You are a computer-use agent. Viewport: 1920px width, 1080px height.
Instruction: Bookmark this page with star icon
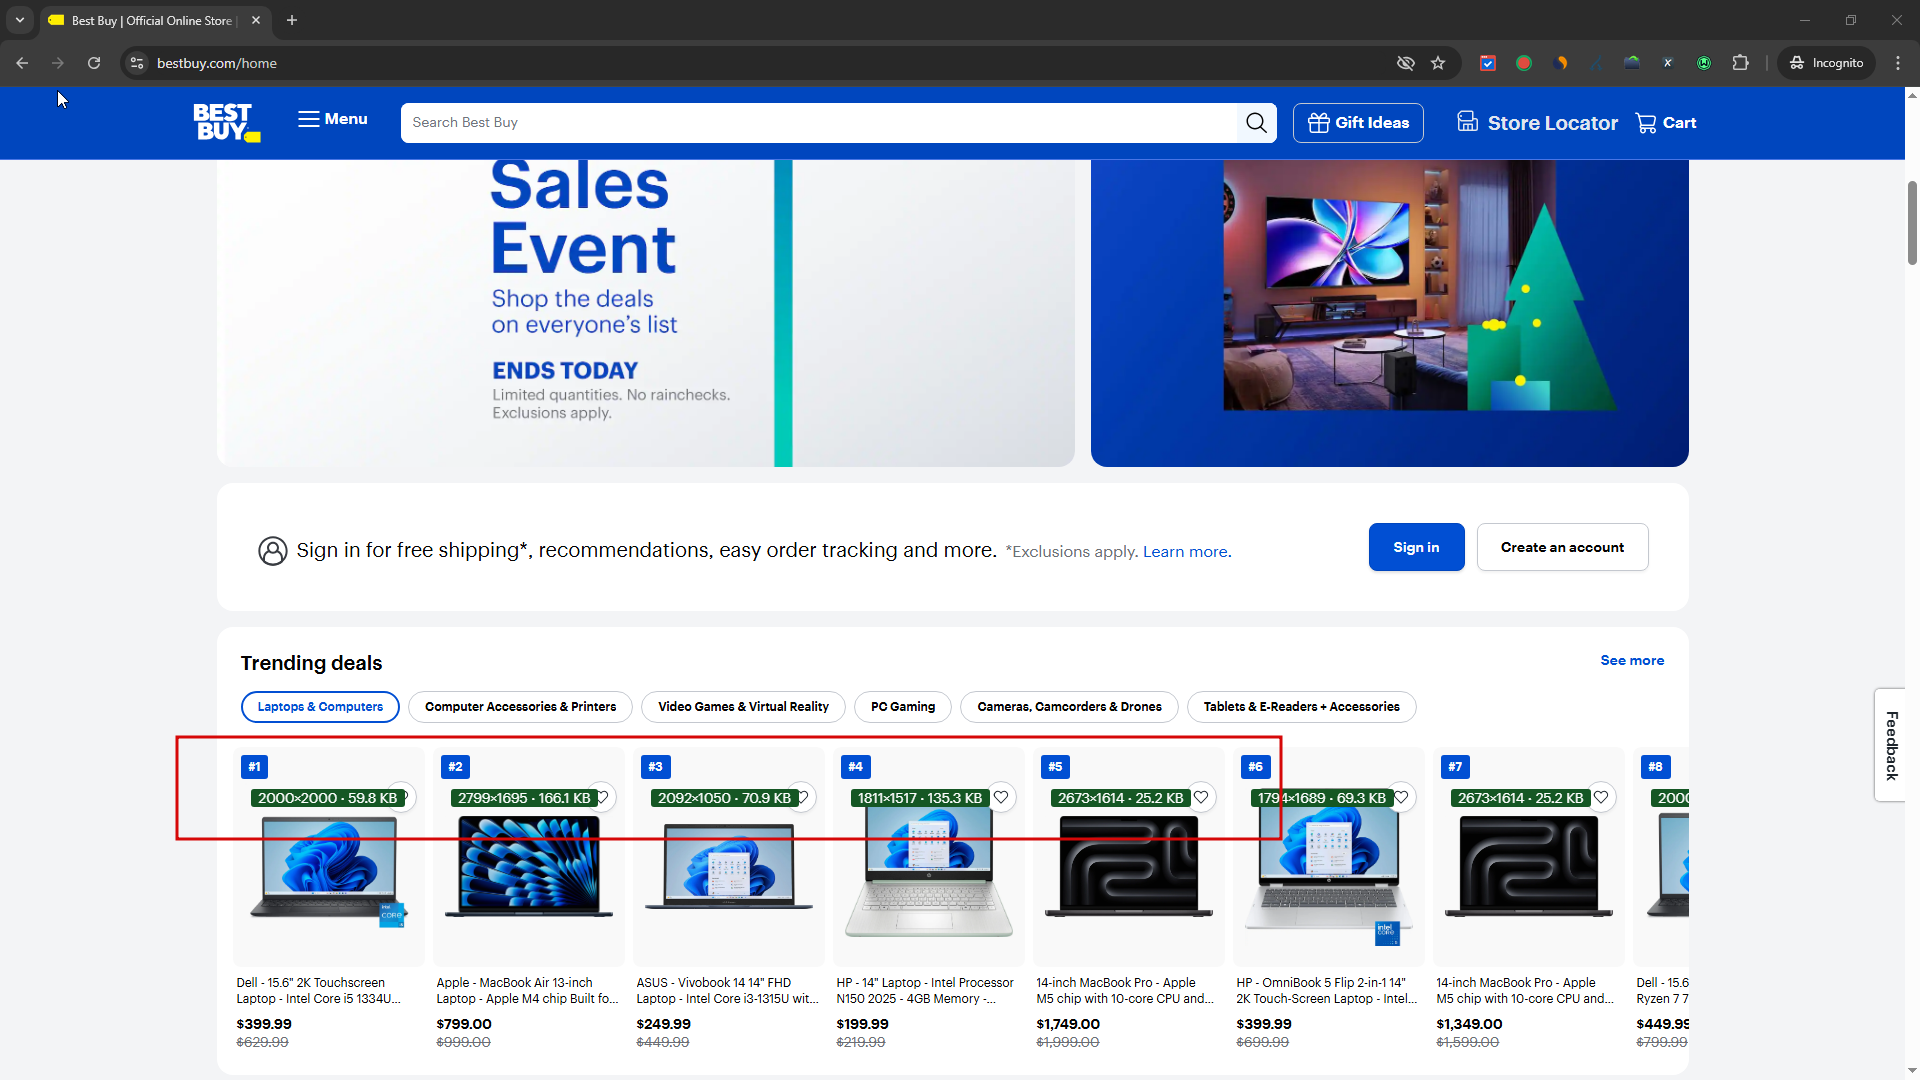(x=1438, y=63)
